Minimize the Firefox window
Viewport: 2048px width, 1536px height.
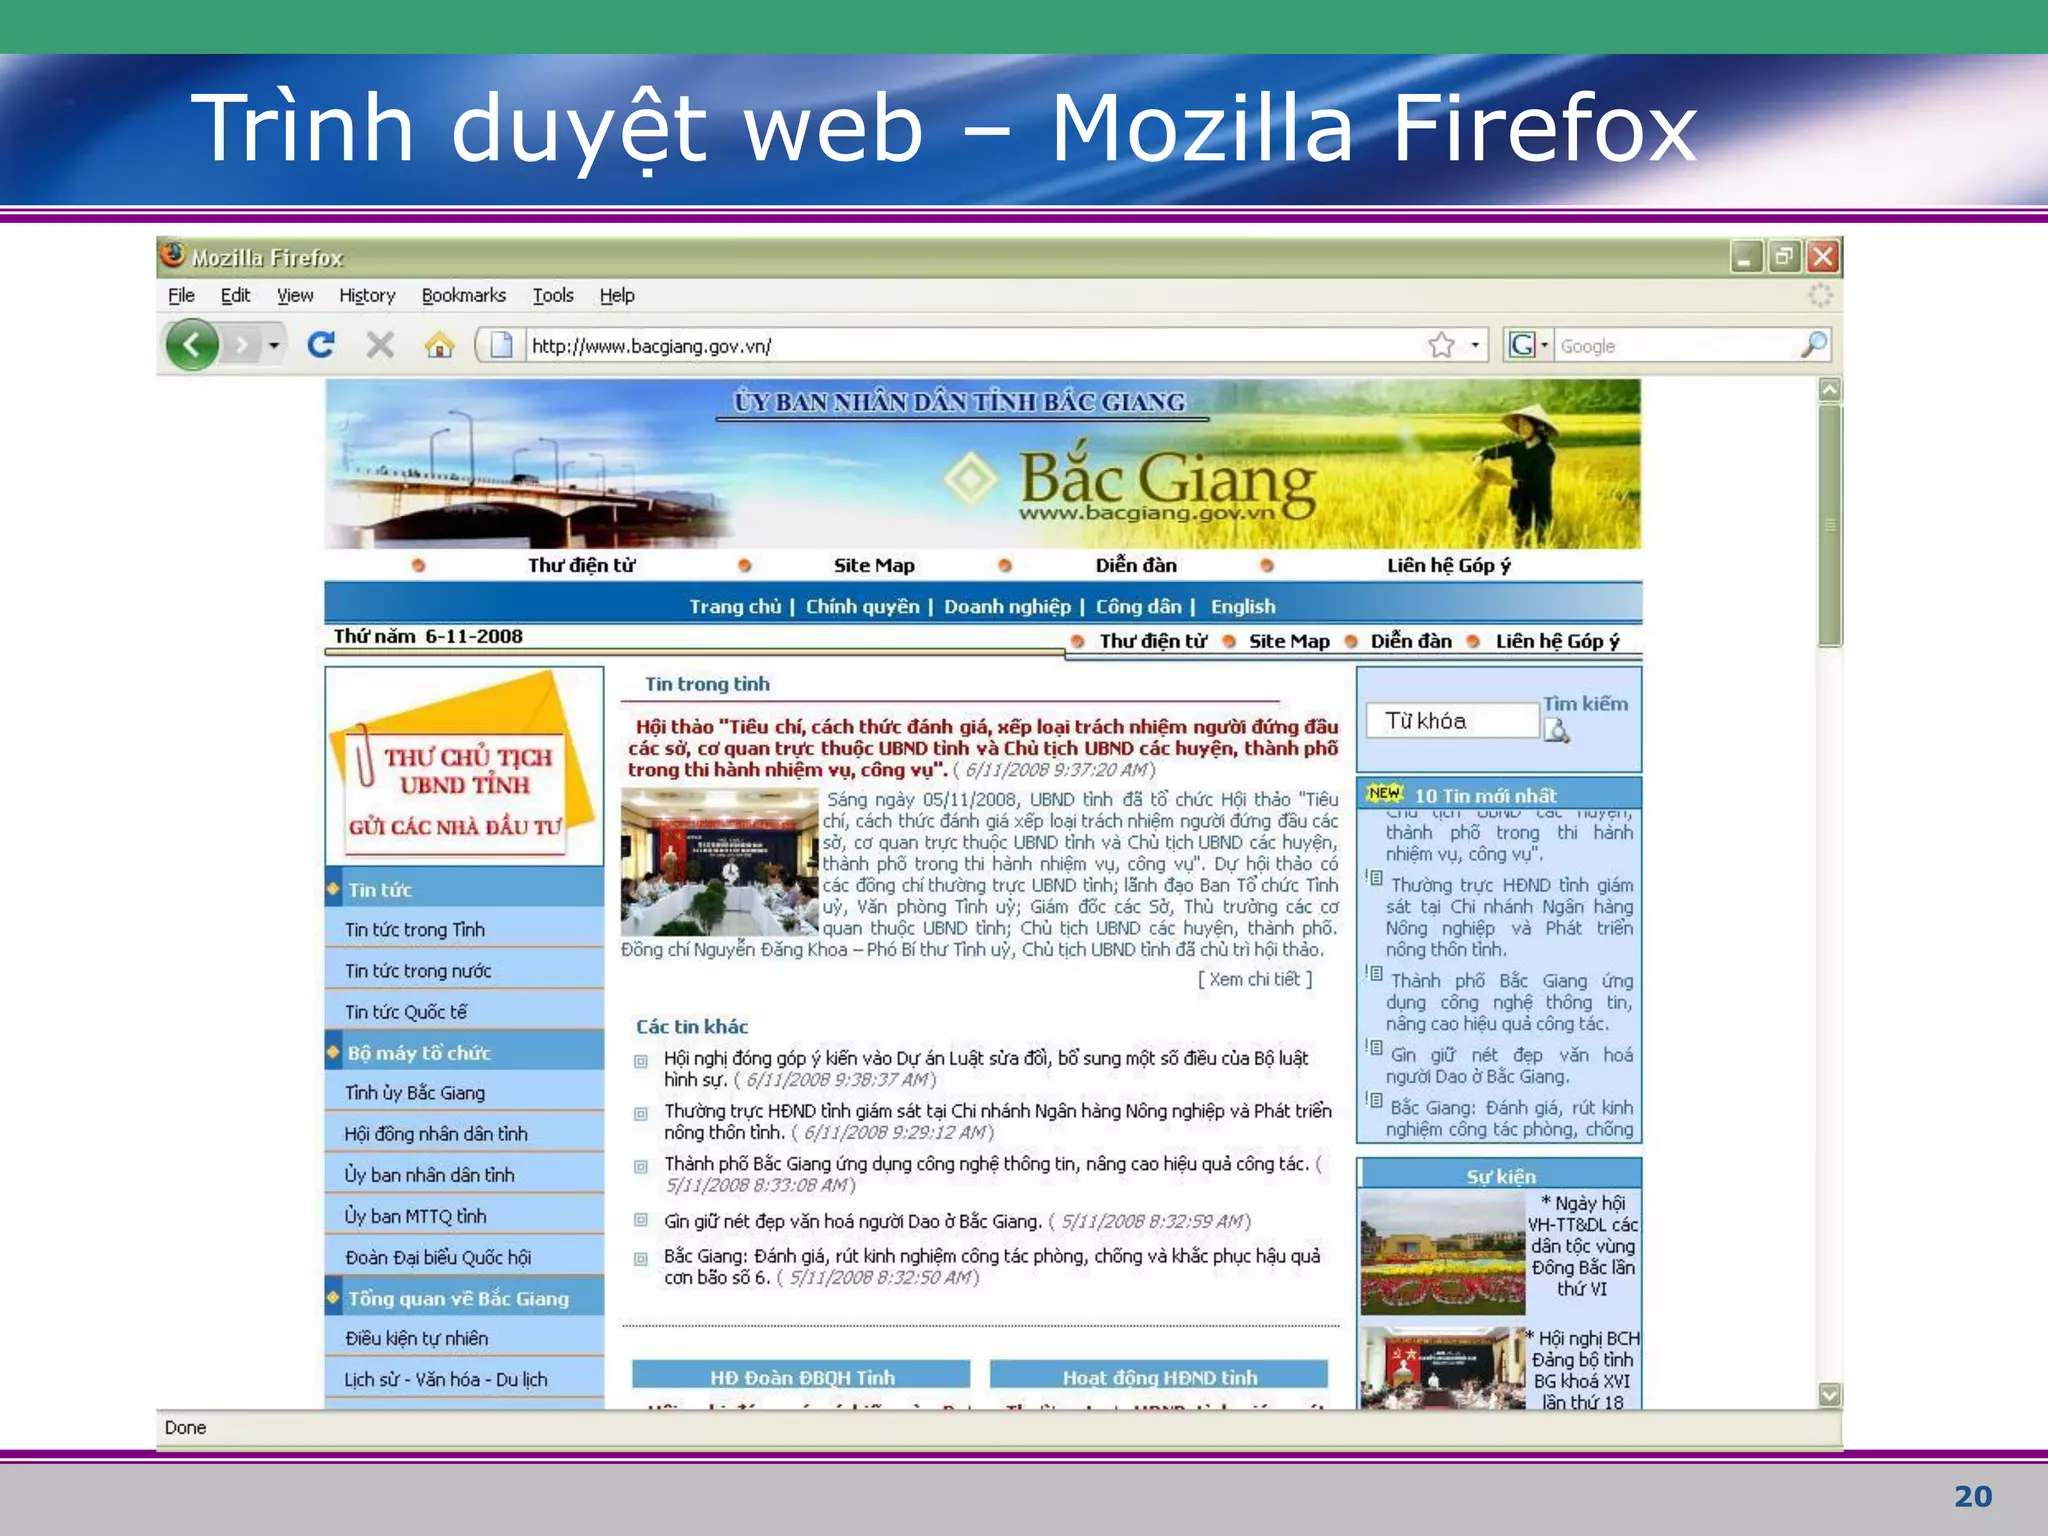[x=1746, y=257]
